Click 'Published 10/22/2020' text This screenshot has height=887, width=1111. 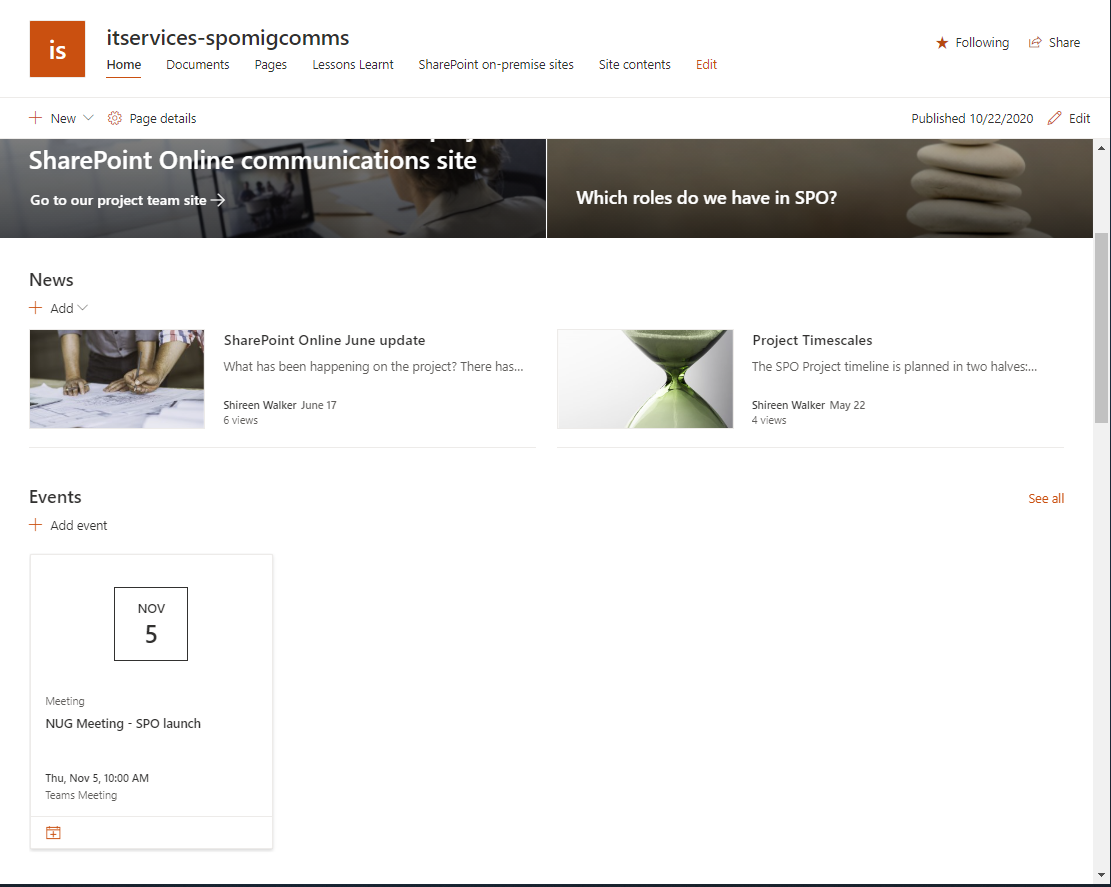pyautogui.click(x=972, y=118)
